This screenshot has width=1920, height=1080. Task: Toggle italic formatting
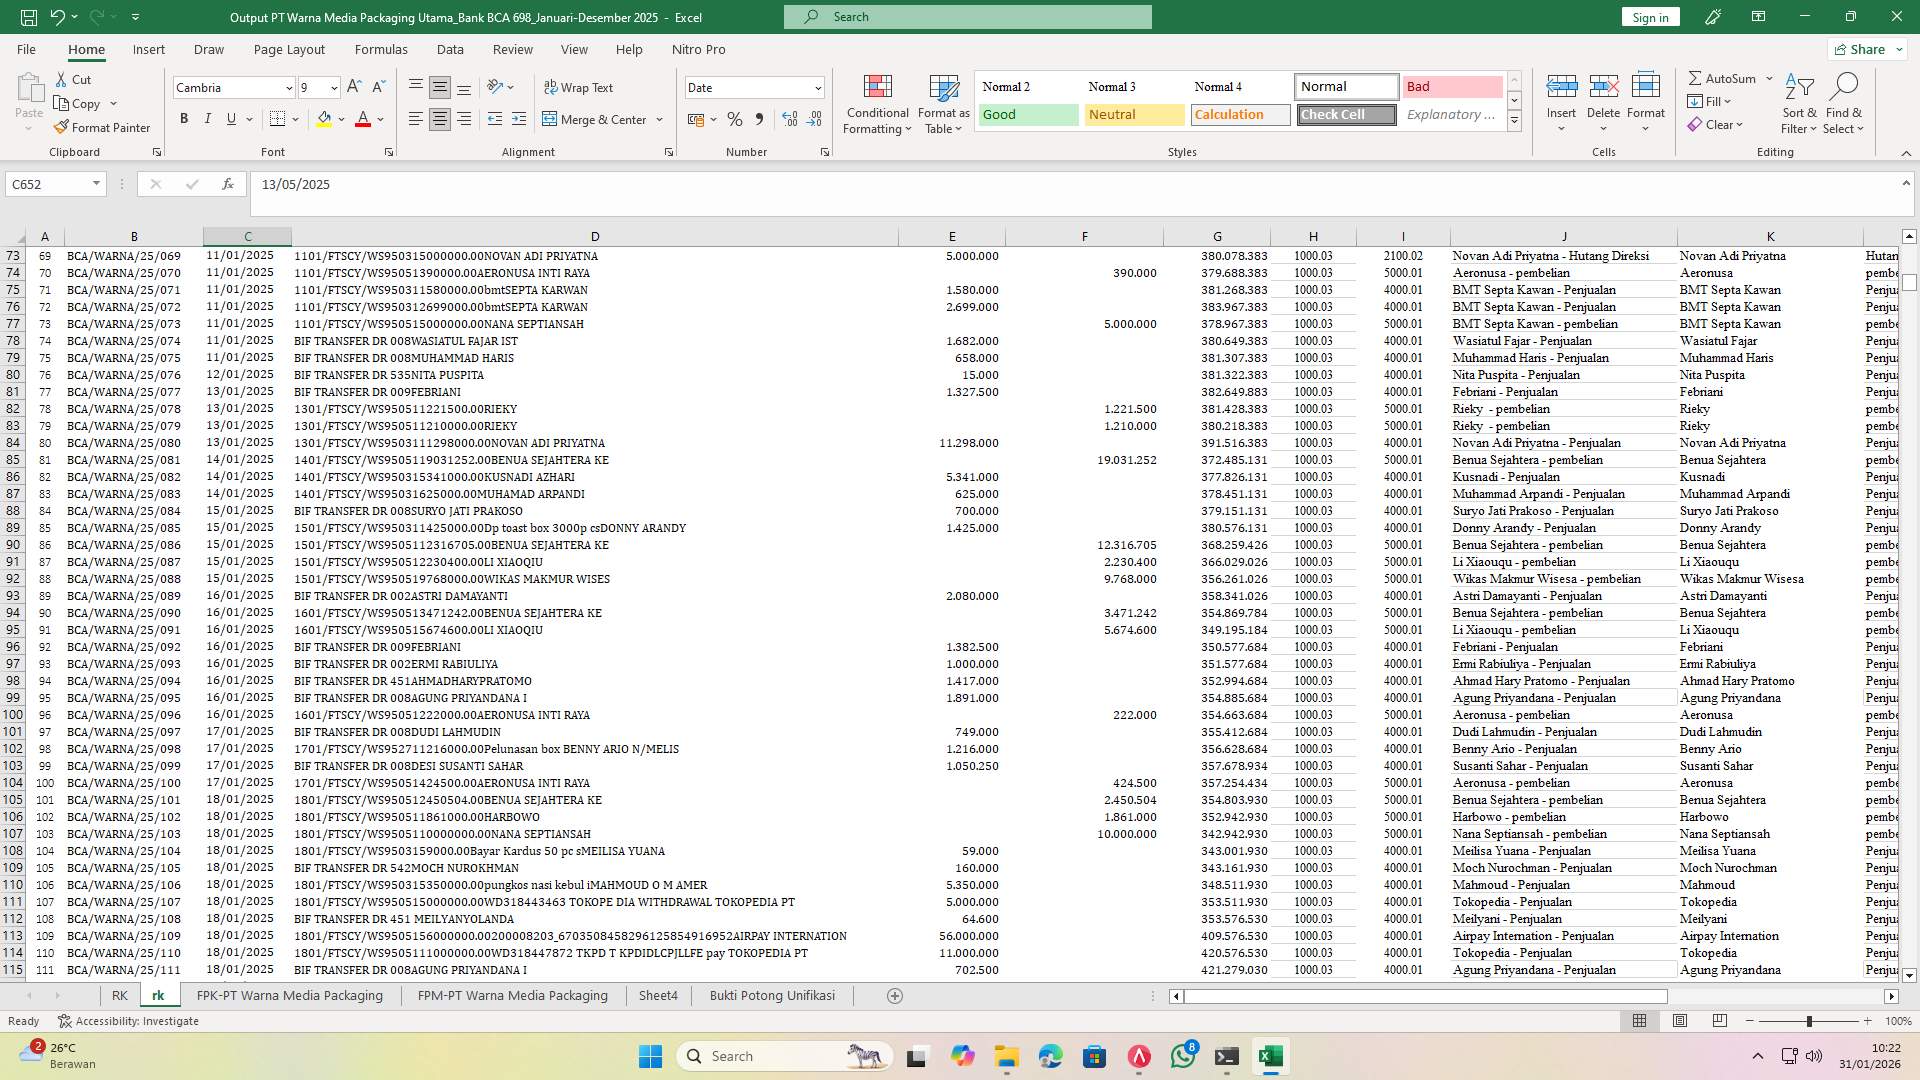pos(207,118)
